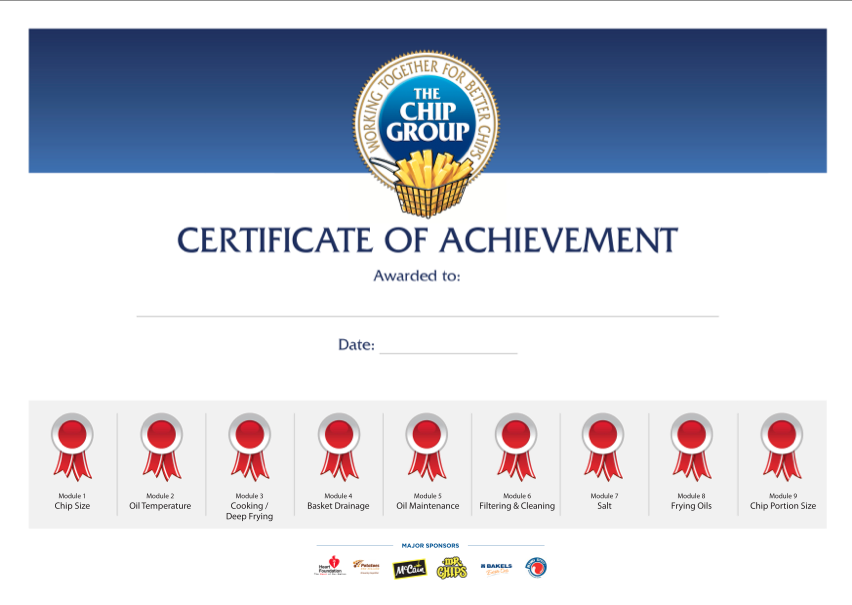
Task: Click the Mr. Chips sponsor logo
Action: [452, 568]
